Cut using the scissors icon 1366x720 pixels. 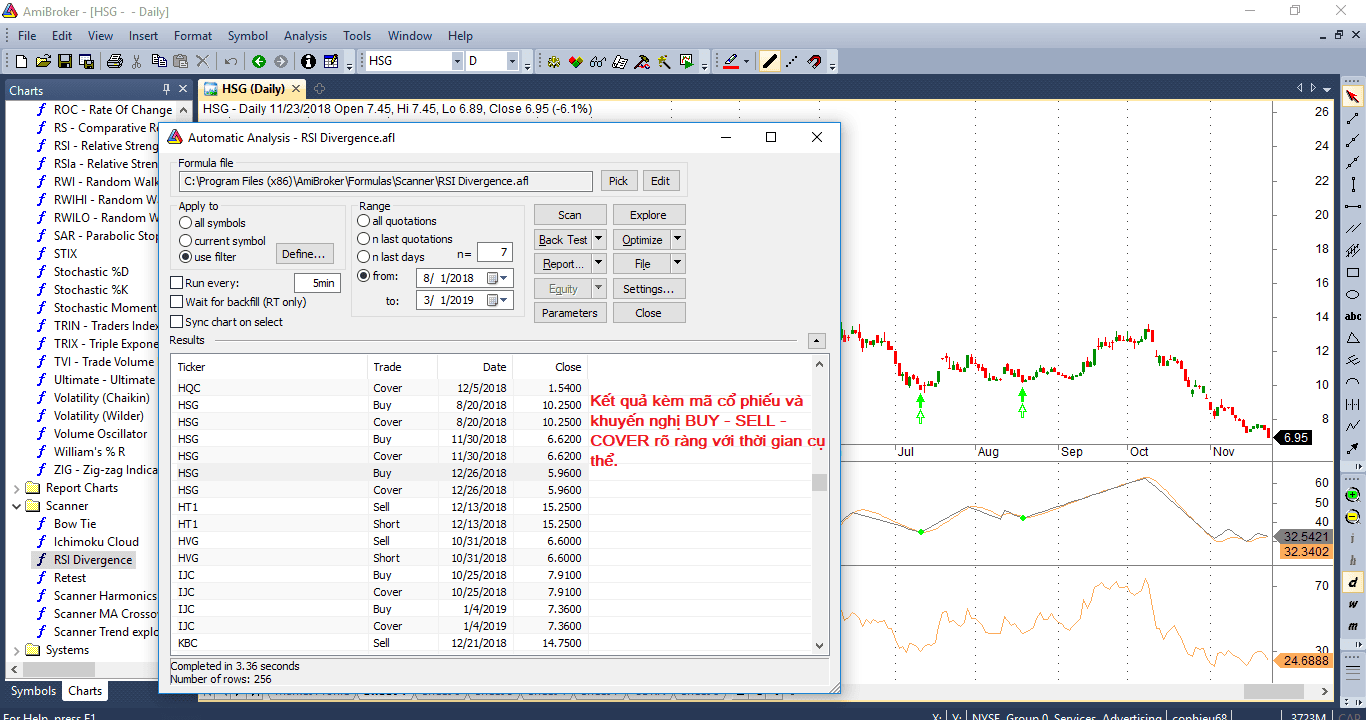point(136,62)
